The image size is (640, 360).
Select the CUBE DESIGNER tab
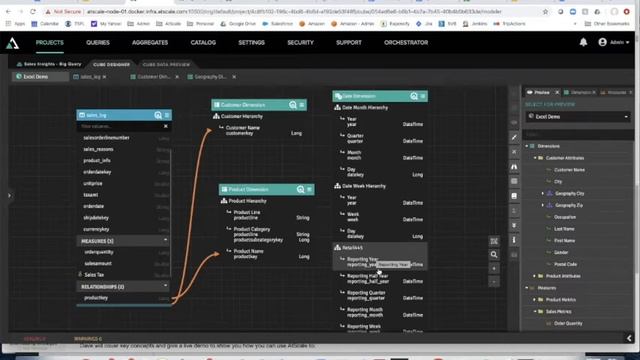tap(111, 64)
